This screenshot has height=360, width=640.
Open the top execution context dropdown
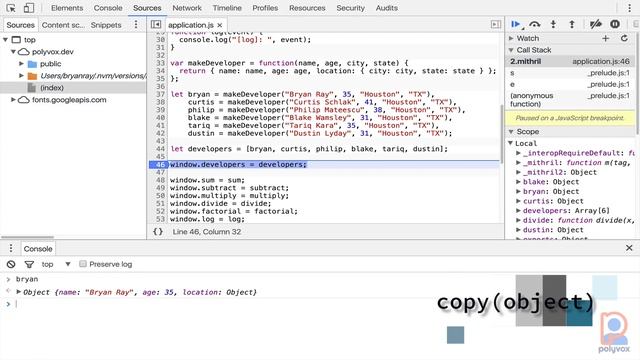56,264
